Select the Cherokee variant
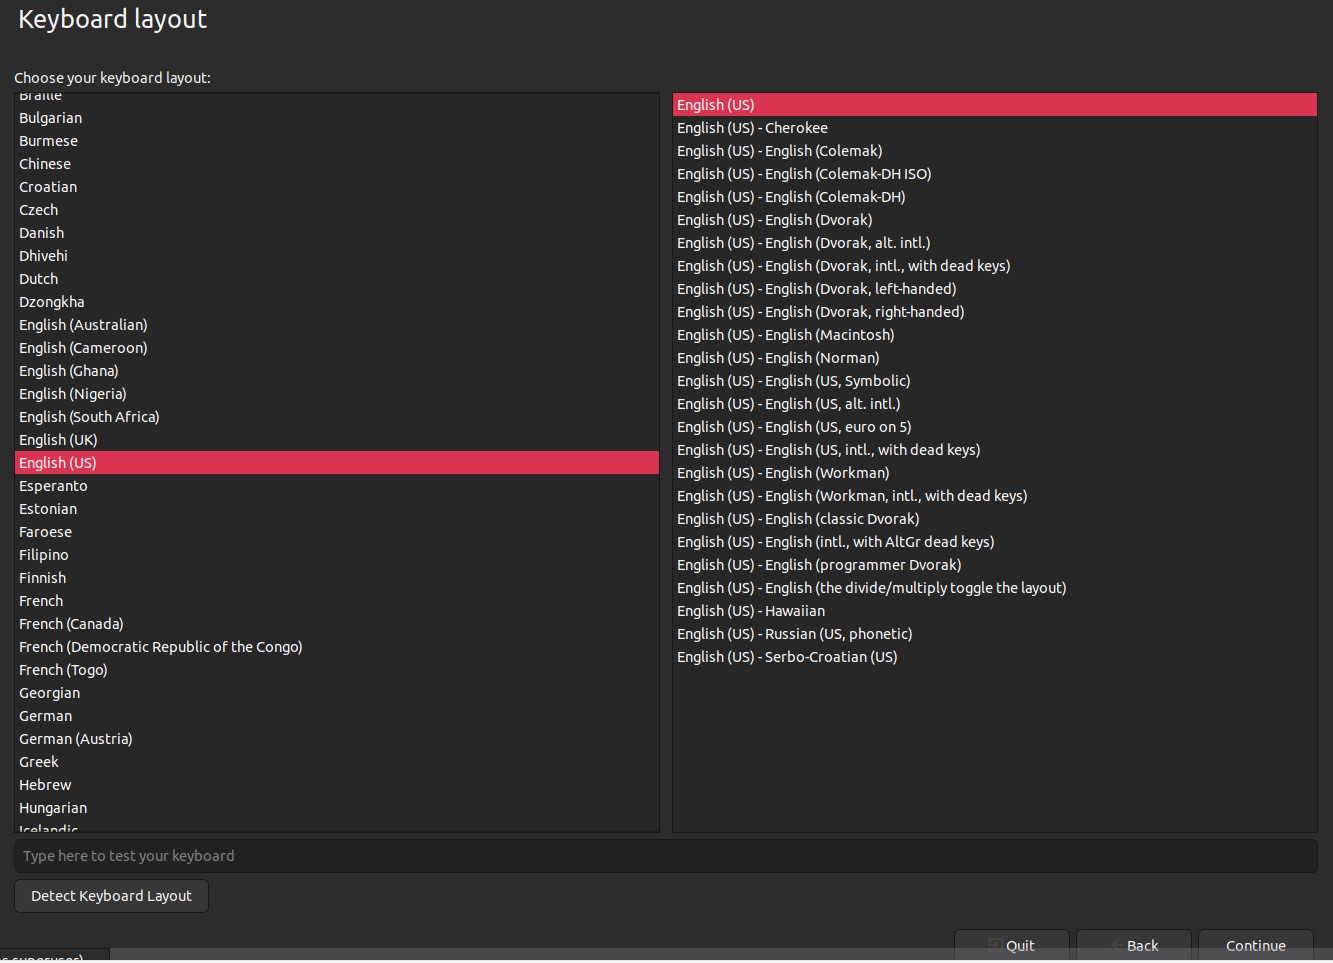Viewport: 1333px width, 963px height. click(x=752, y=128)
